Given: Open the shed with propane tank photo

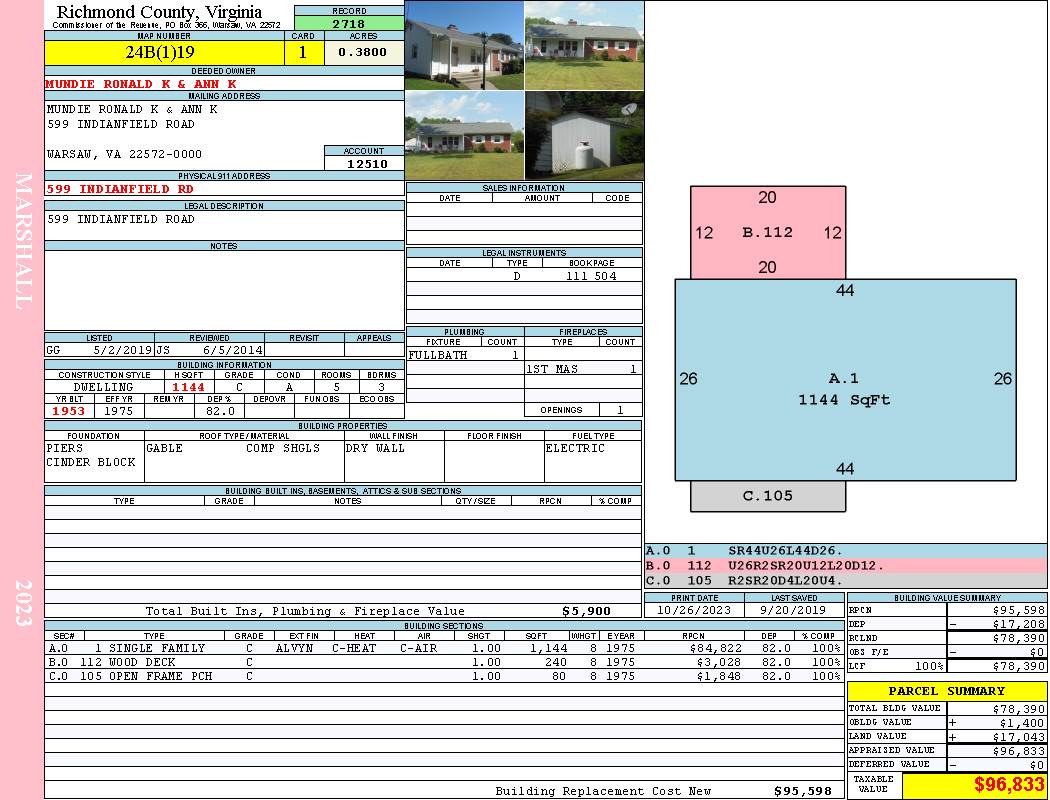Looking at the screenshot, I should 584,135.
